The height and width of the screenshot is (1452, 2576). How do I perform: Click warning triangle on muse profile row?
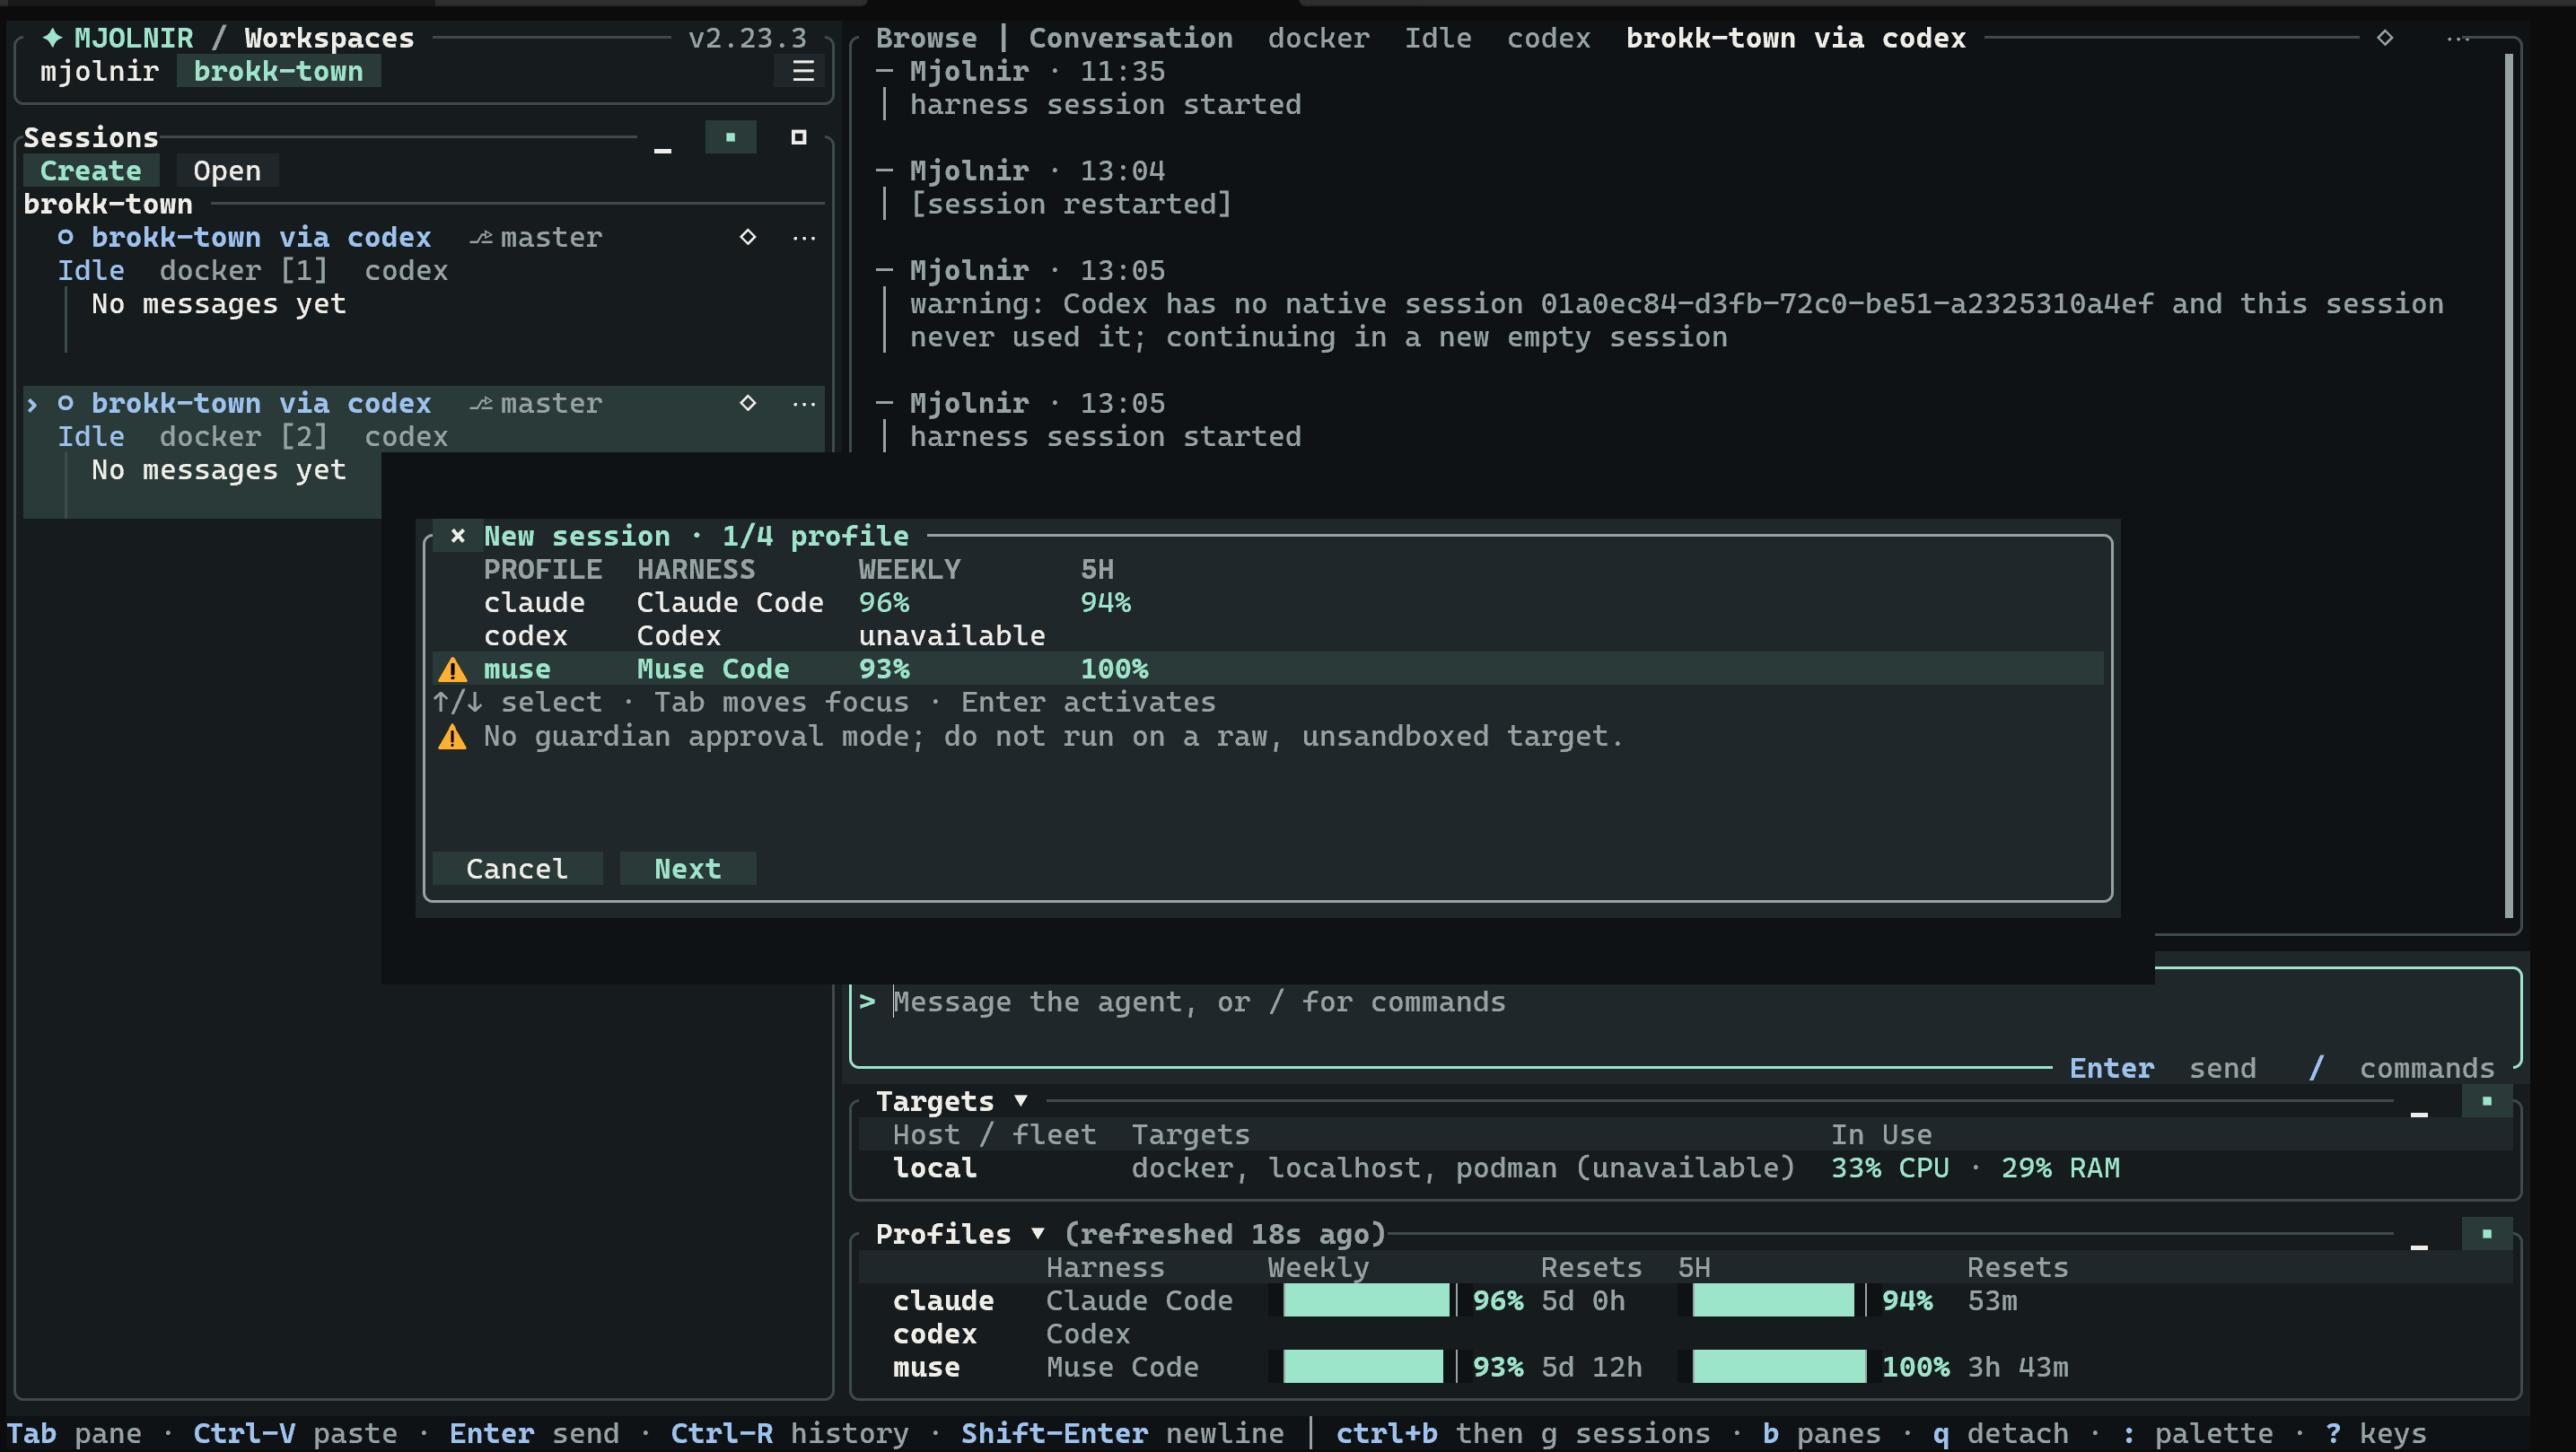[x=452, y=669]
